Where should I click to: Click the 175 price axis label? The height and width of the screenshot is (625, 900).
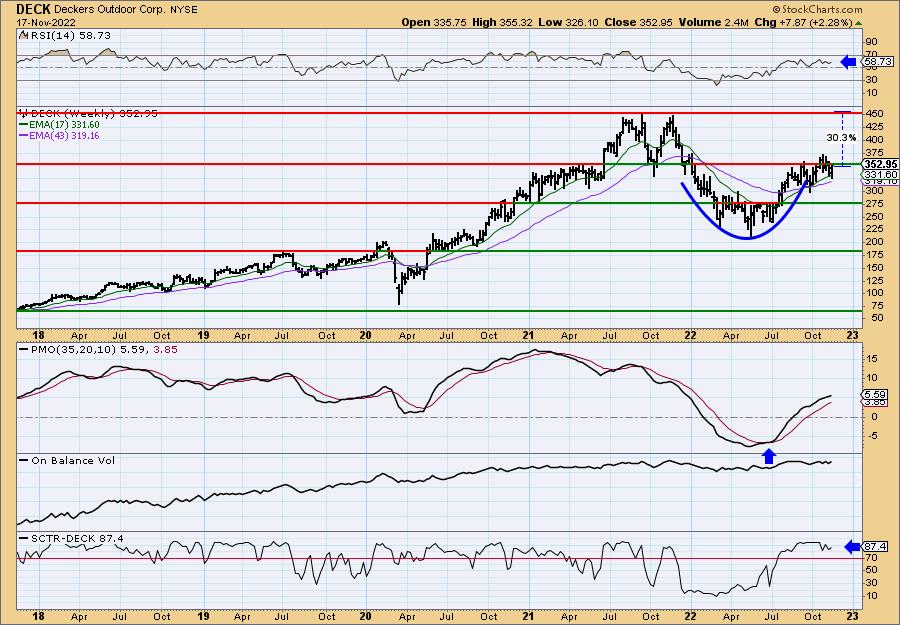[874, 254]
